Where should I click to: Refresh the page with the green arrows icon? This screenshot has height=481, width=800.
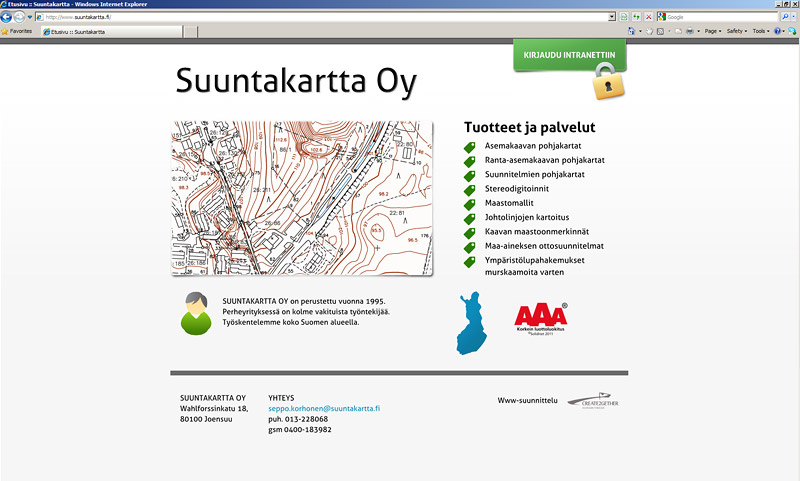pos(636,17)
